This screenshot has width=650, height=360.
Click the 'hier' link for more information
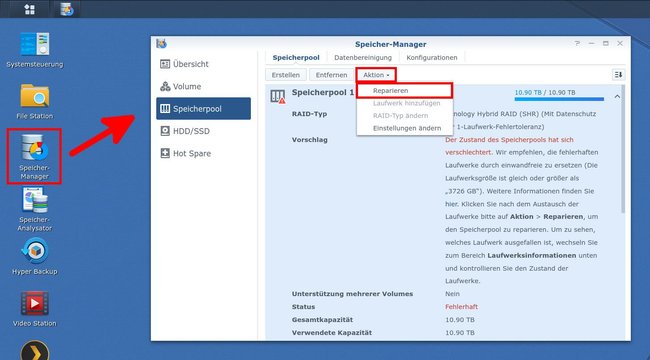pos(450,204)
